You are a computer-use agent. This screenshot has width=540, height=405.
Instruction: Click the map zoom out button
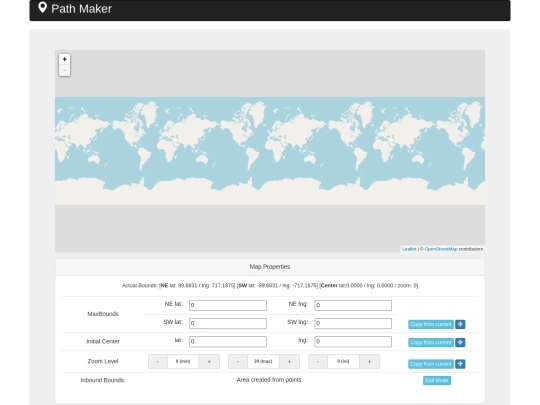pos(64,70)
